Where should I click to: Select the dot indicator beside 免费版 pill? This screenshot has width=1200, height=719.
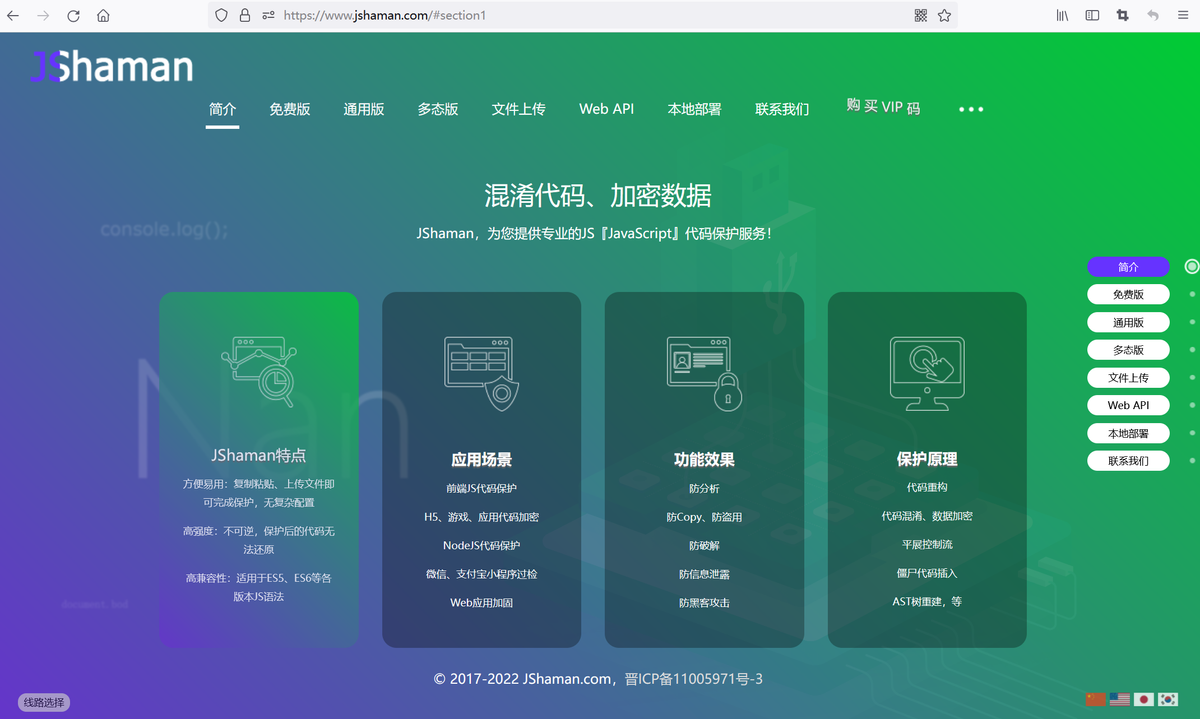click(1192, 295)
